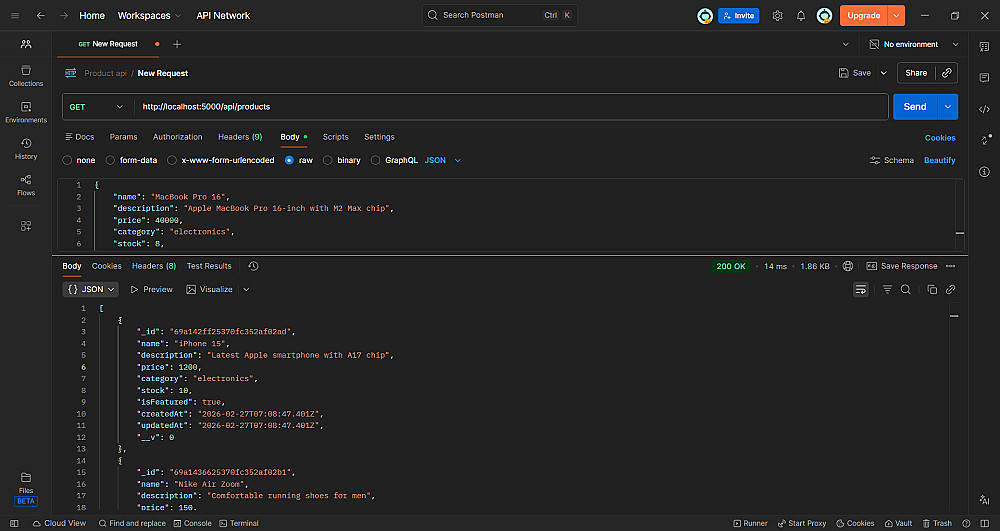1000x531 pixels.
Task: Open the settings gear icon in header
Action: [777, 16]
